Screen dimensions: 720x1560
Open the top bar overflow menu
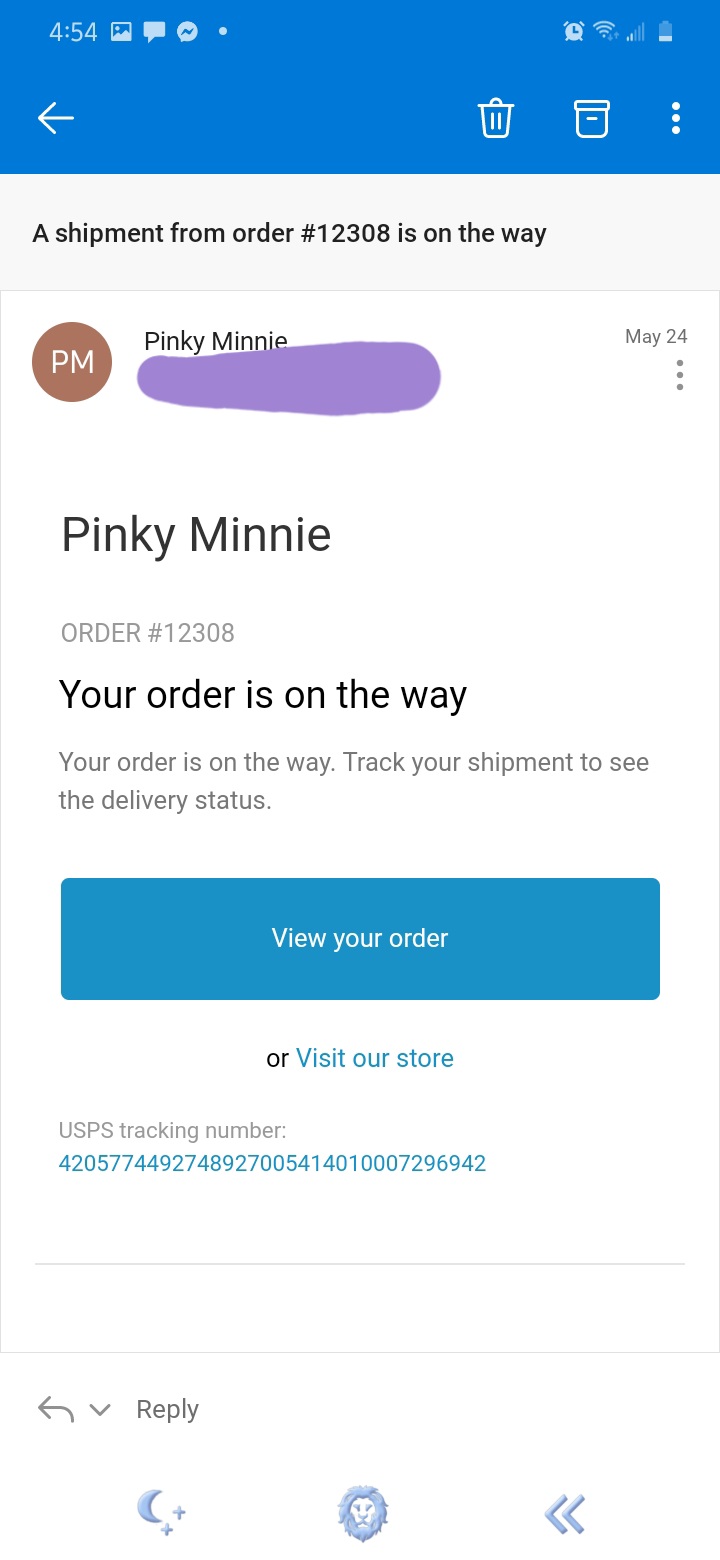click(676, 118)
